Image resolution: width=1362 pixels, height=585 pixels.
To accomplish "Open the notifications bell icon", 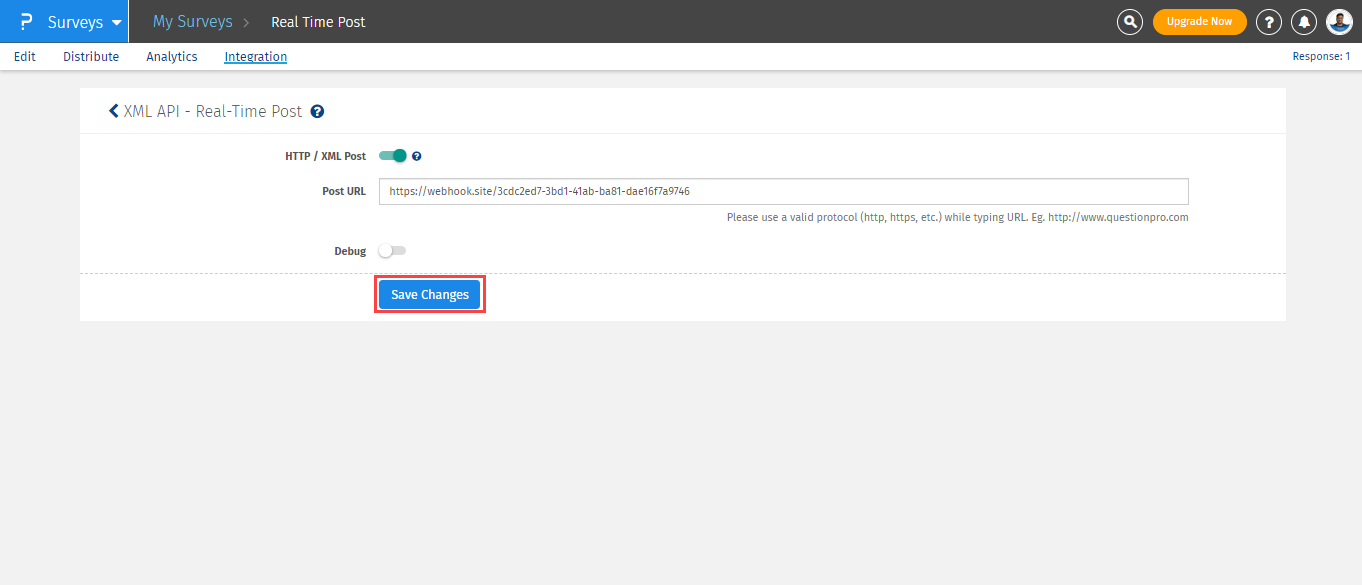I will point(1304,22).
